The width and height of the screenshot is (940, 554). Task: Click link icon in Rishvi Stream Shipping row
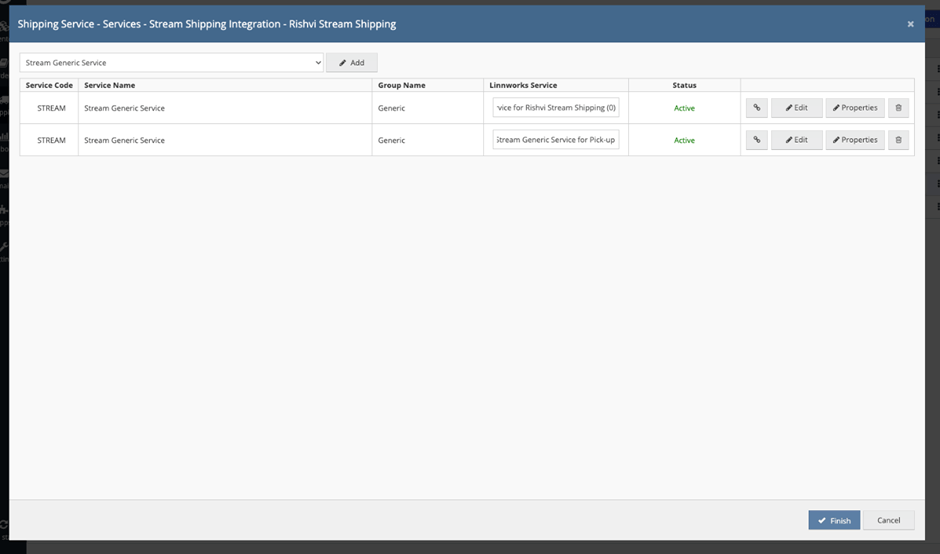tap(756, 108)
